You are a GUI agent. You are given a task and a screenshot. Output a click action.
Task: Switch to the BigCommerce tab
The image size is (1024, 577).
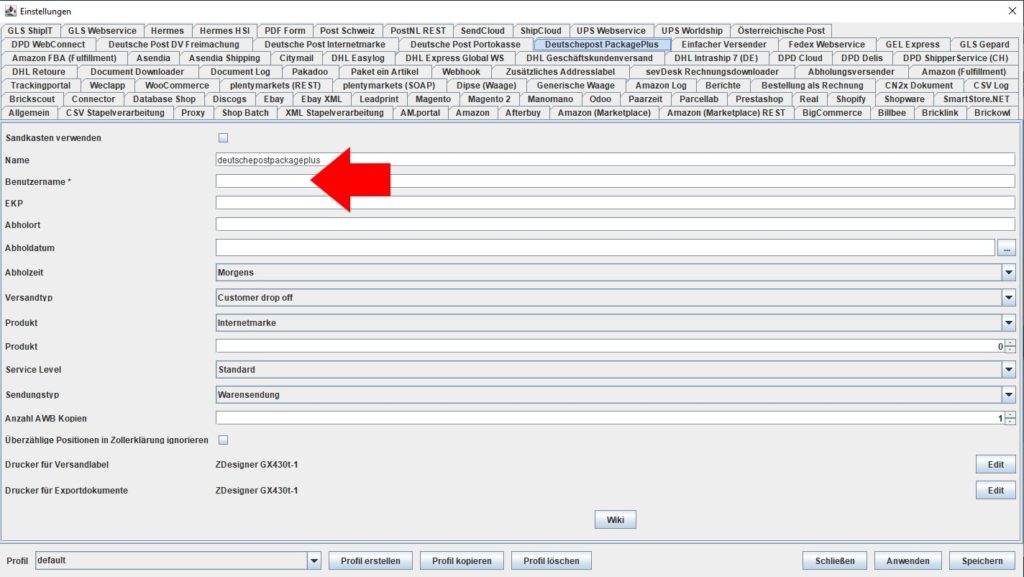click(832, 113)
